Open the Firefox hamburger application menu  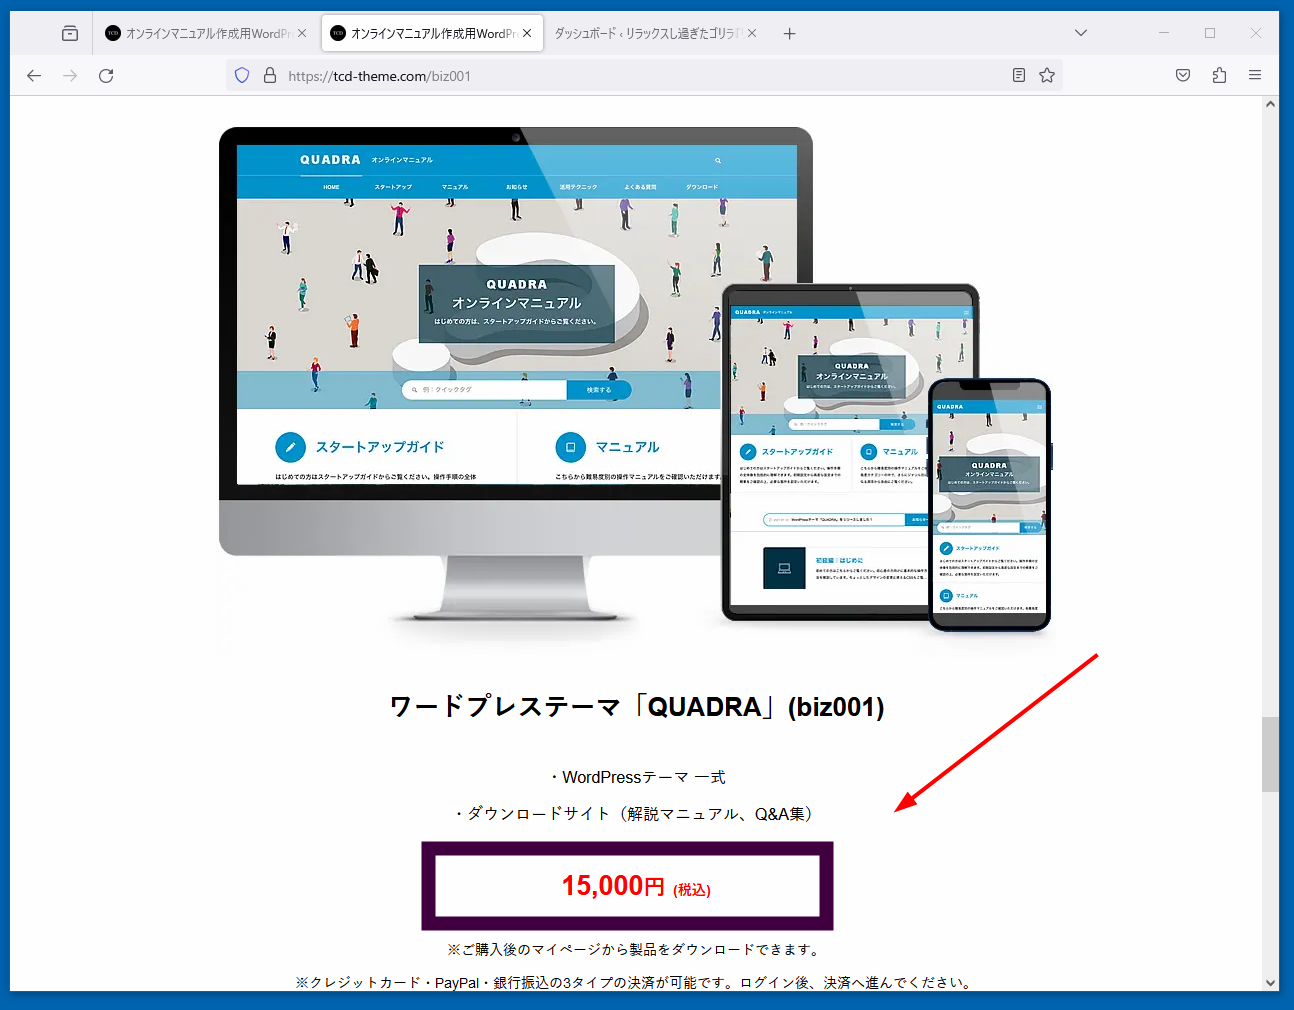[1255, 75]
